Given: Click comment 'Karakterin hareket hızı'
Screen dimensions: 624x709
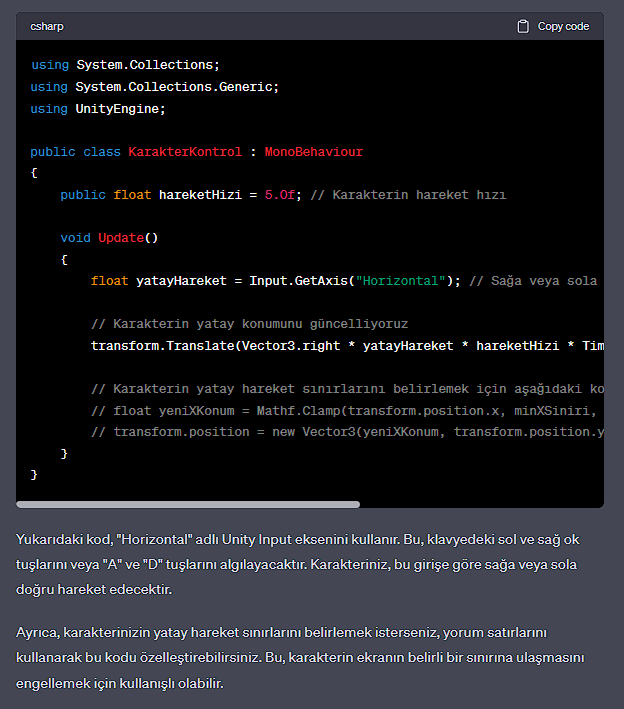Looking at the screenshot, I should (408, 195).
